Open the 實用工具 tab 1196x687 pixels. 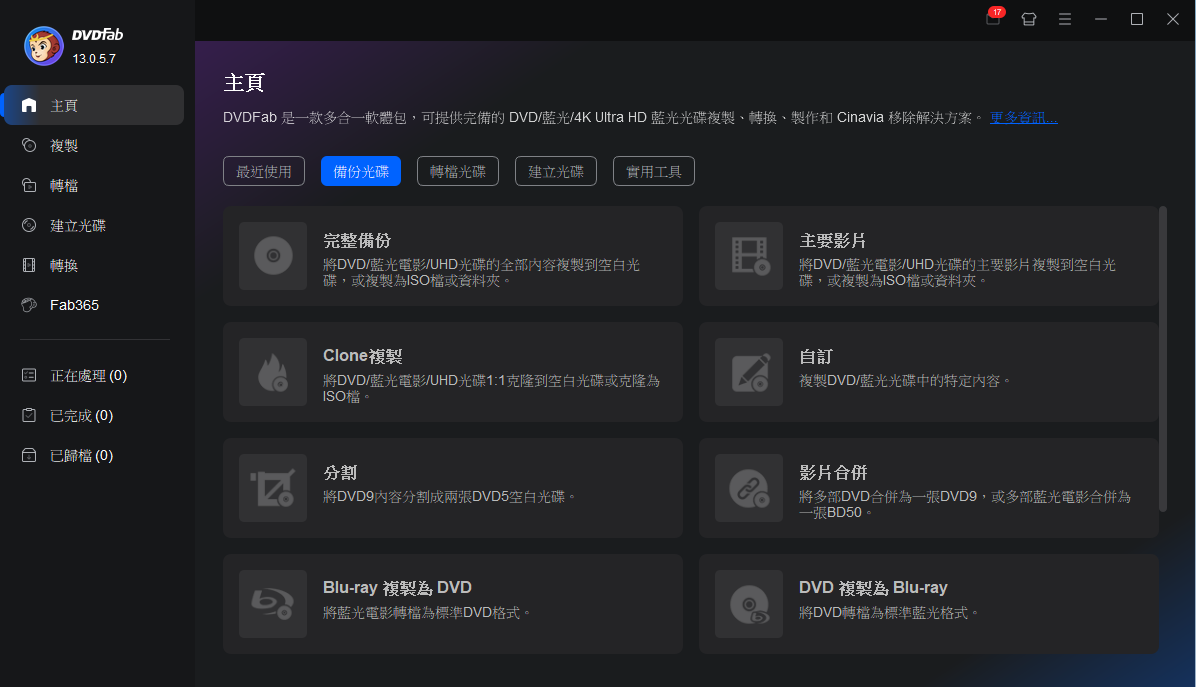point(653,171)
